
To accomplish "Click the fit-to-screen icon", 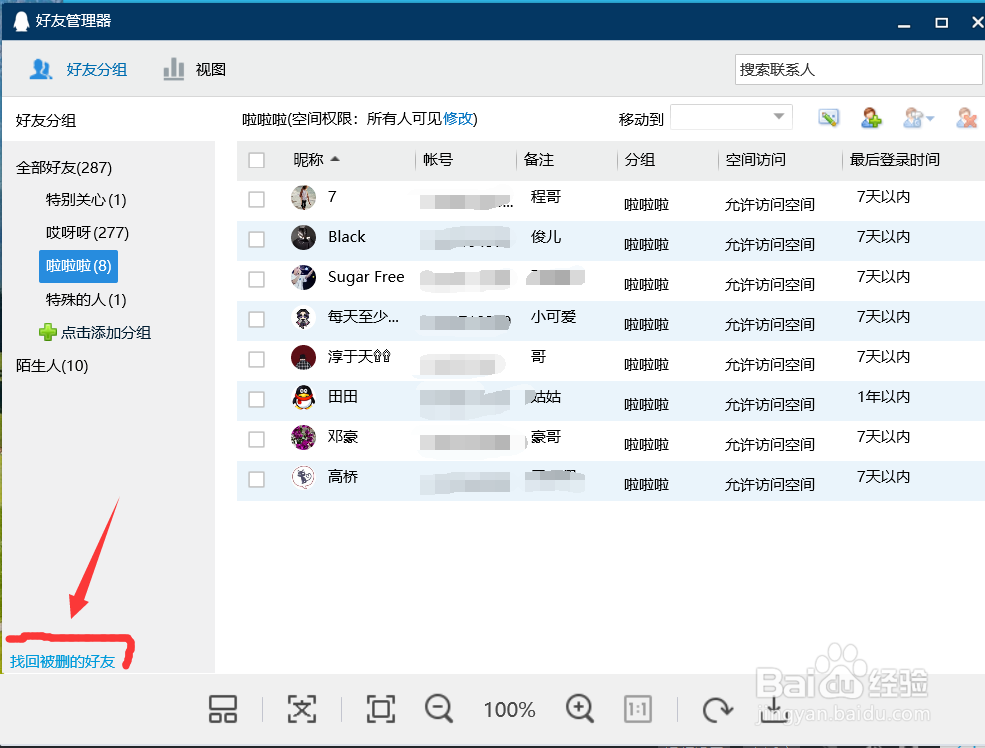I will (380, 709).
